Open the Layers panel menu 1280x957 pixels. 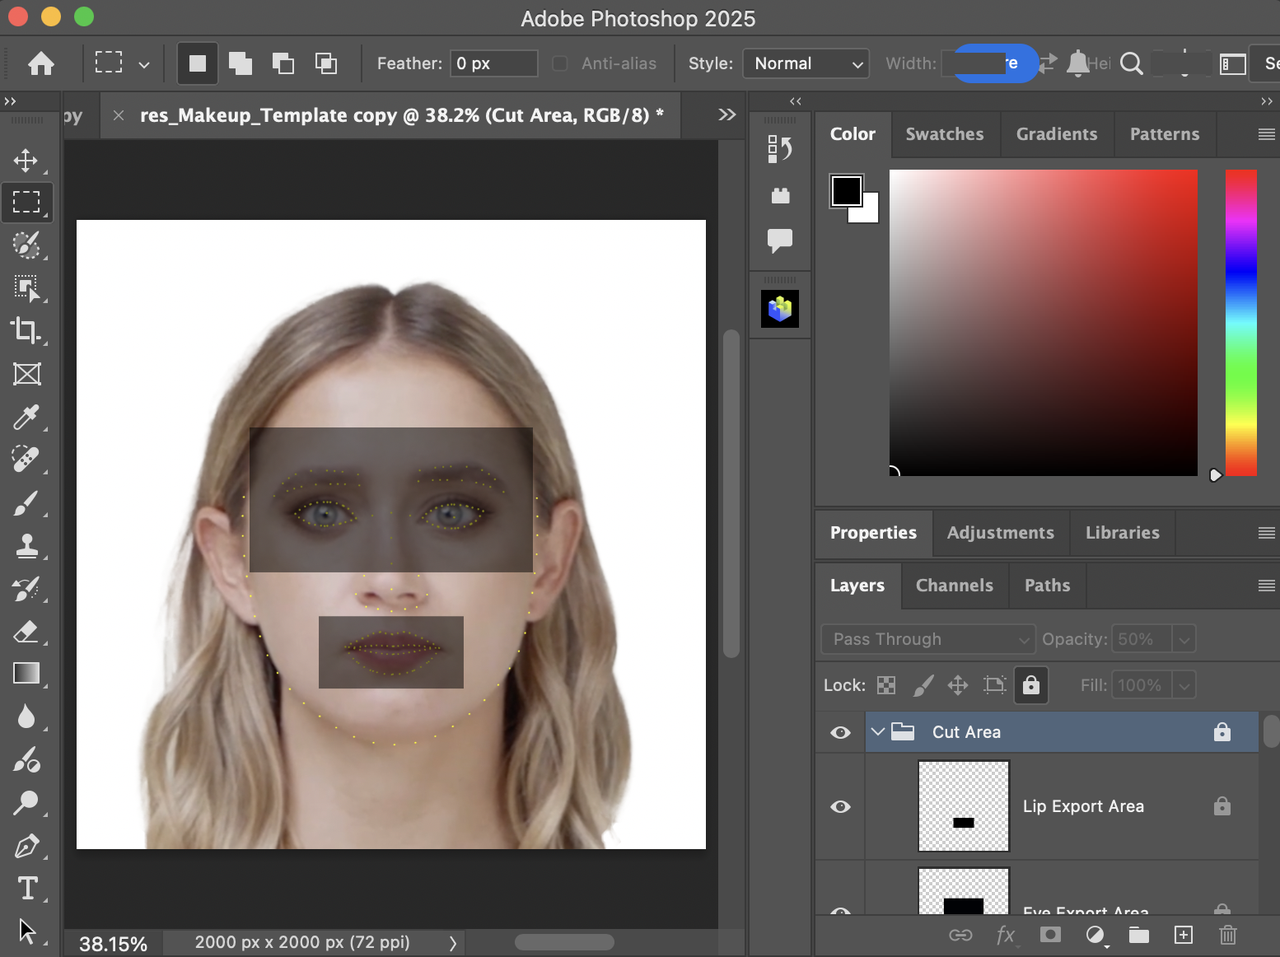point(1266,586)
